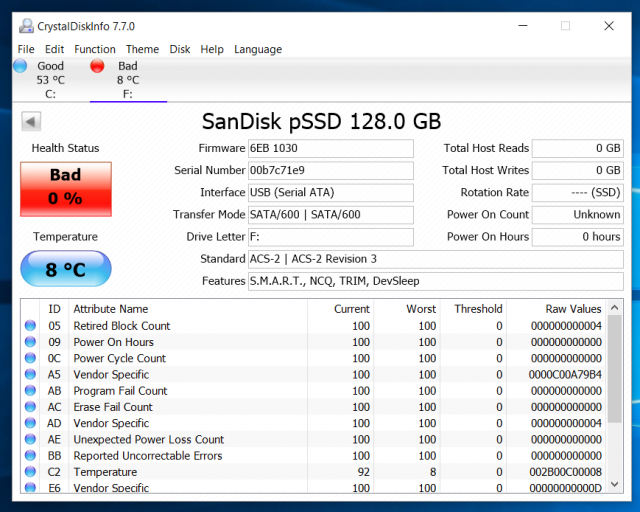
Task: Click the Serial Number field
Action: (330, 170)
